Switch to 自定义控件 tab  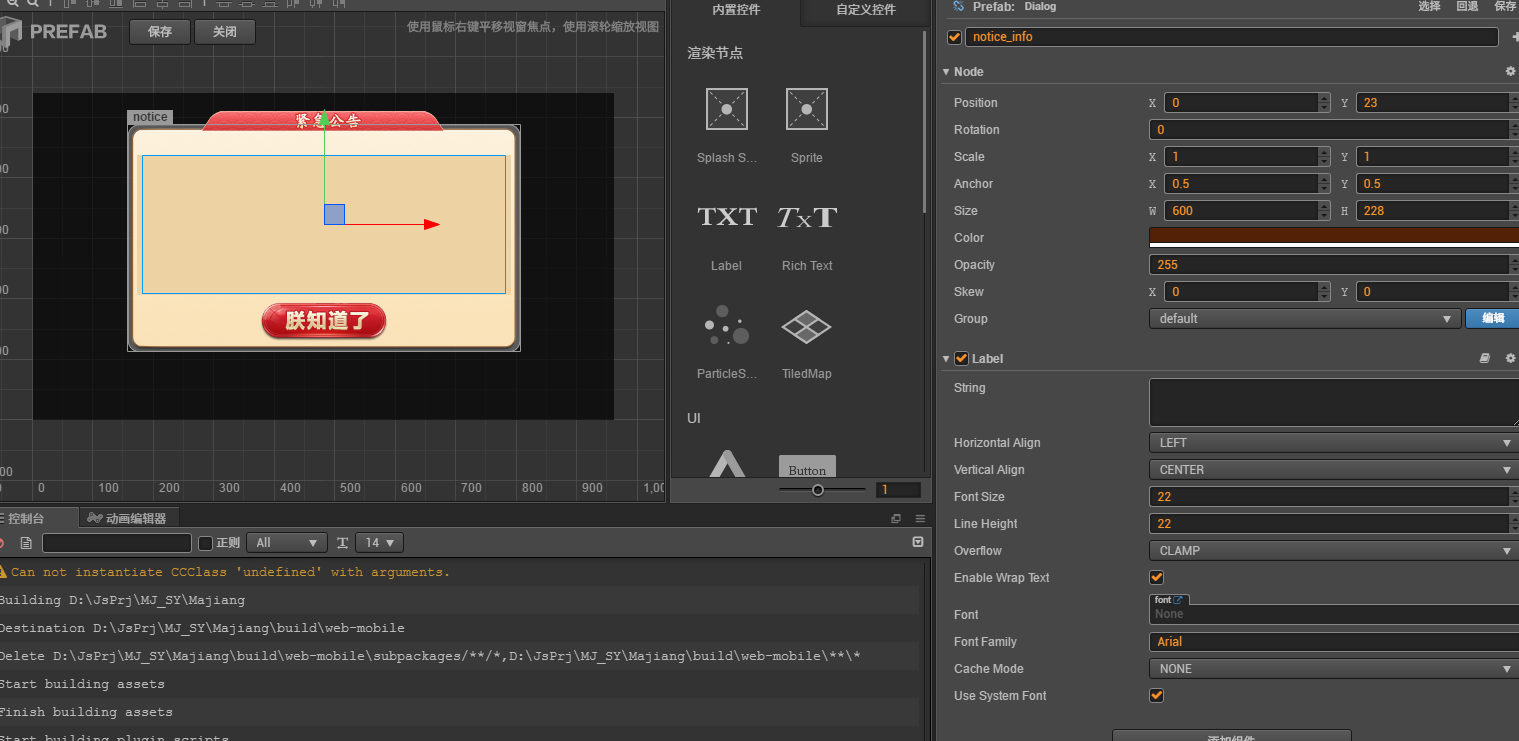tap(866, 10)
